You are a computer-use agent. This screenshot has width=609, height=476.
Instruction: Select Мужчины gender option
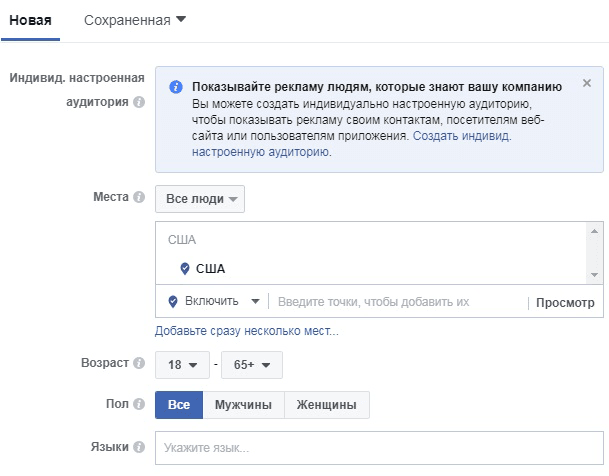(244, 405)
